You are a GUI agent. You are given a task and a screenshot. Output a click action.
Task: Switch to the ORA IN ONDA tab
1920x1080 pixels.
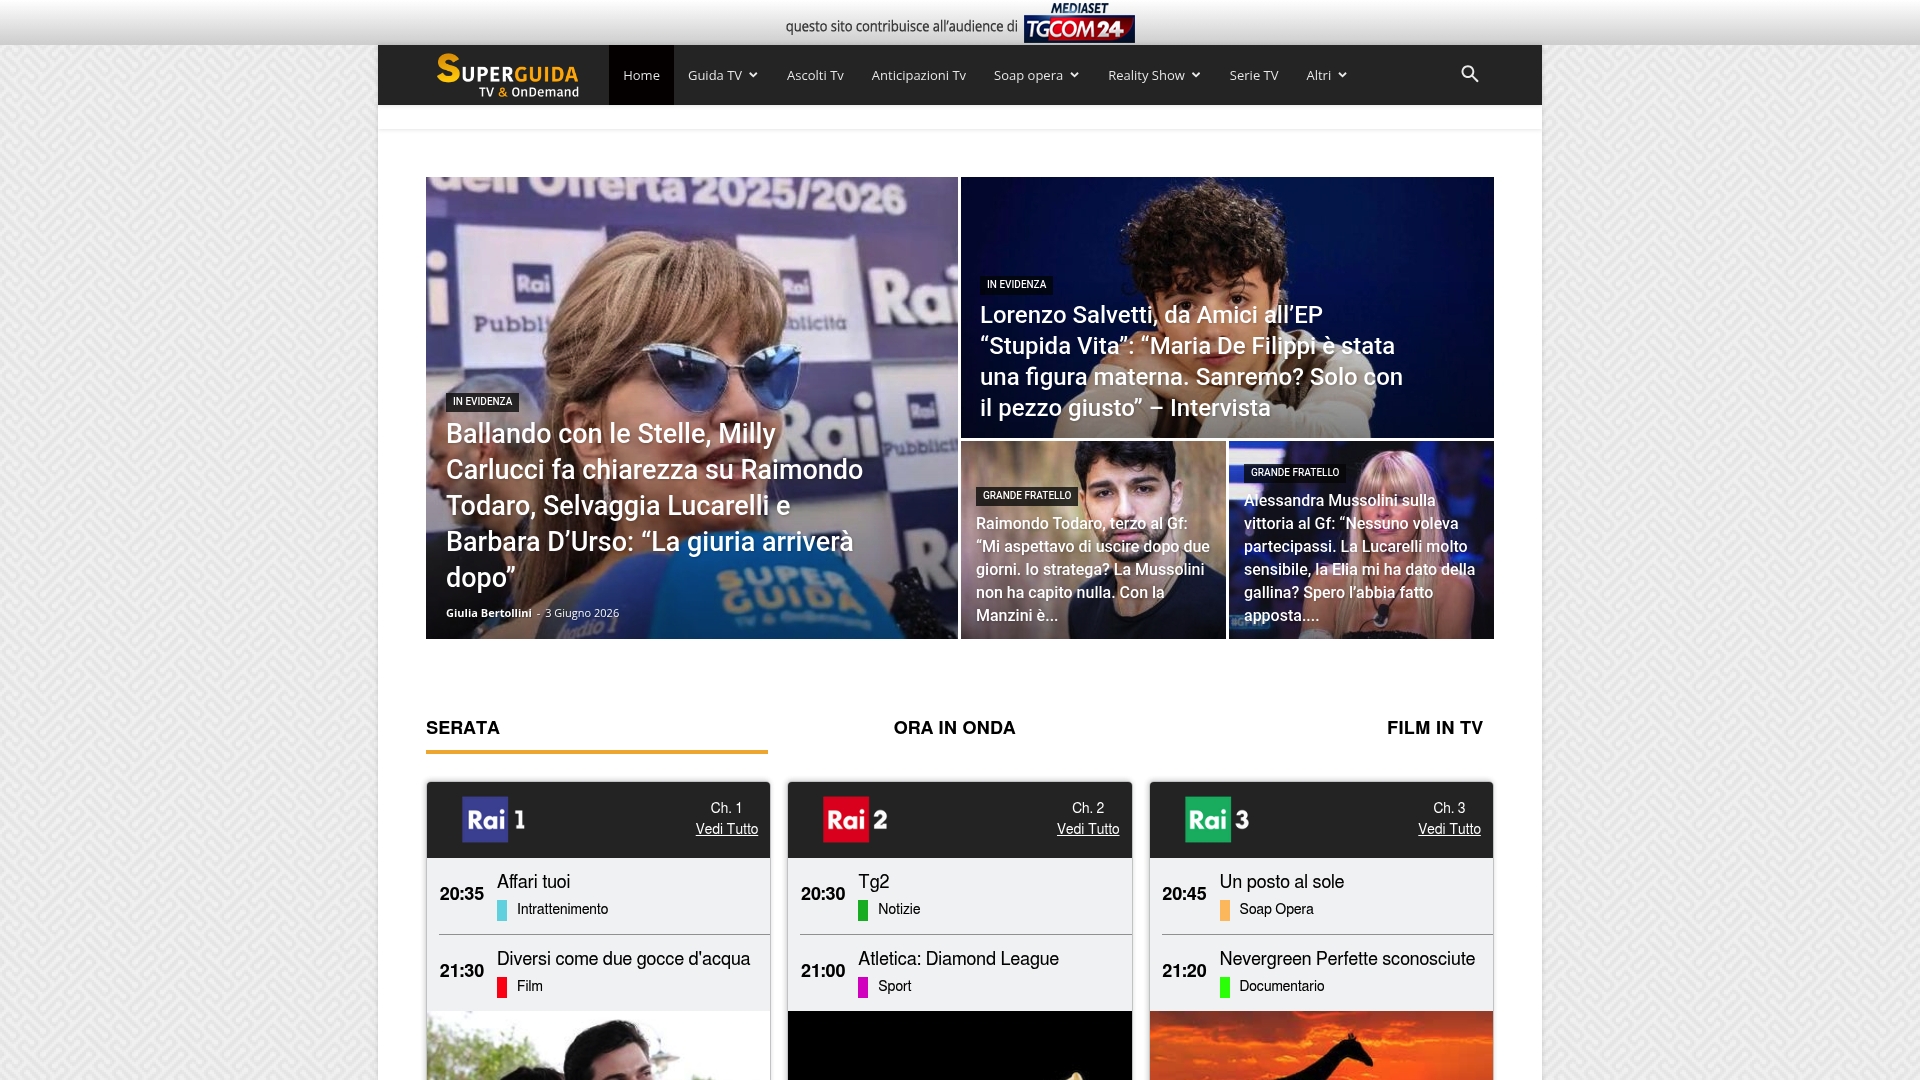[954, 728]
